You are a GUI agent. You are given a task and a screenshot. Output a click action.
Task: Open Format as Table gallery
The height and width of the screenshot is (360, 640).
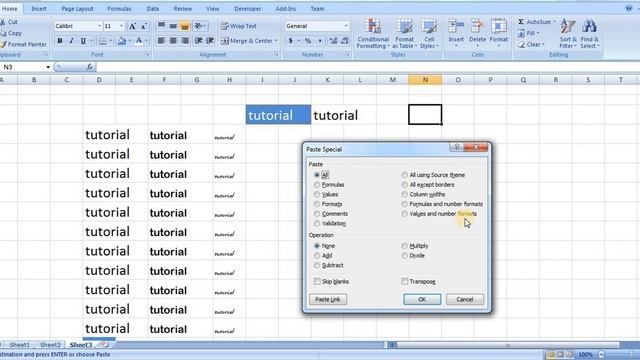click(x=404, y=34)
